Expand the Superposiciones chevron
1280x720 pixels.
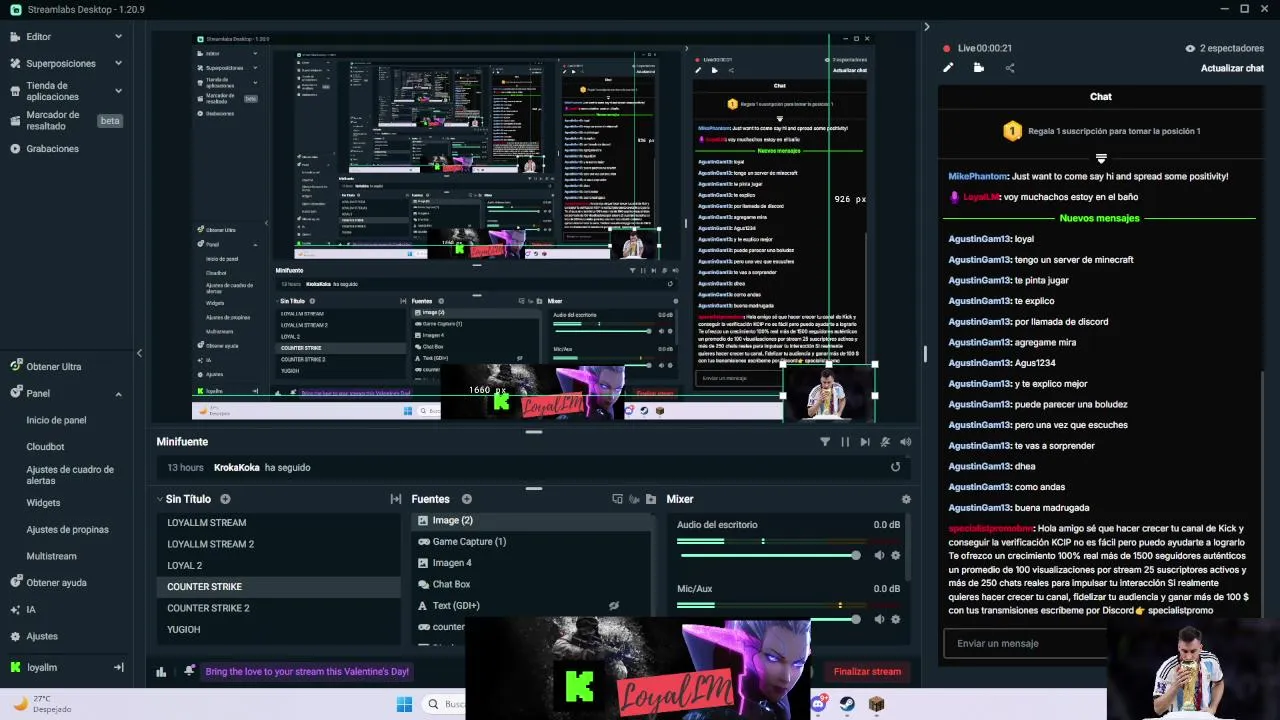pyautogui.click(x=118, y=63)
